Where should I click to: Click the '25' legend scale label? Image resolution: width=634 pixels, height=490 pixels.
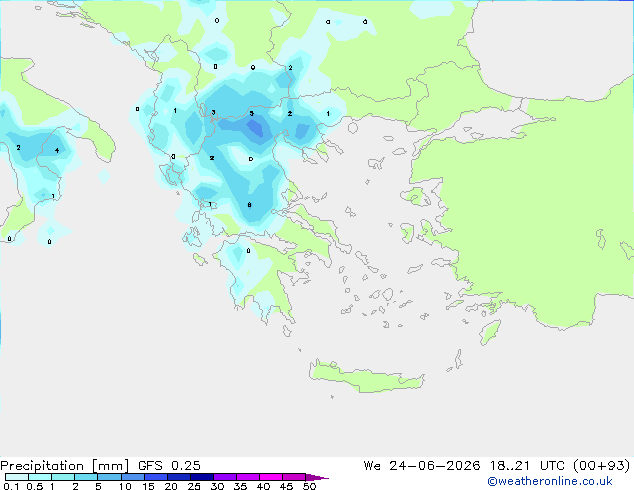[194, 486]
